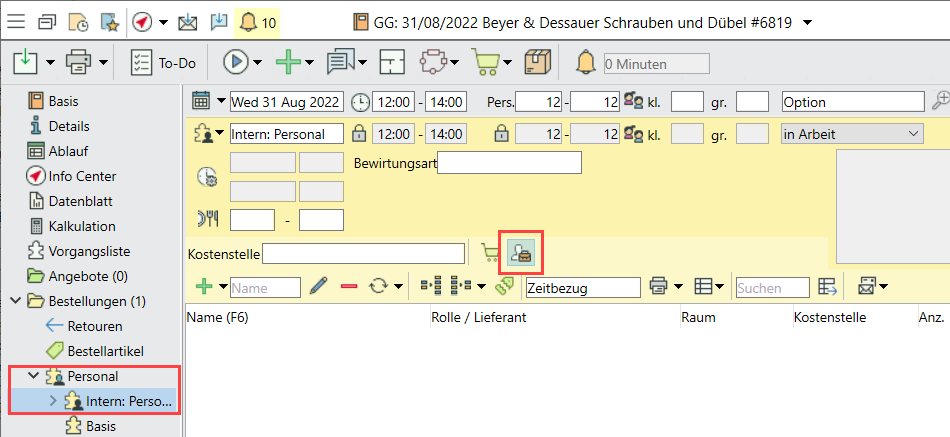
Task: Open Info Center in the sidebar
Action: 81,176
